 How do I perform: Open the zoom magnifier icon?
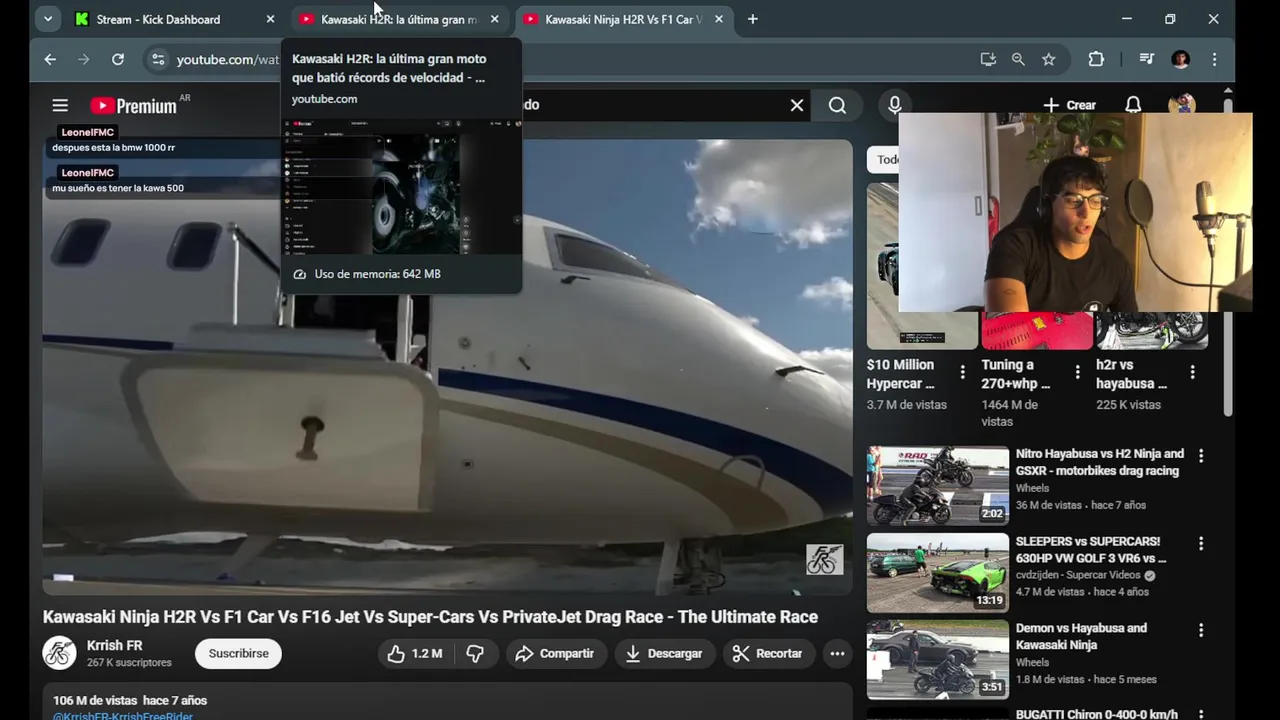(x=1018, y=60)
